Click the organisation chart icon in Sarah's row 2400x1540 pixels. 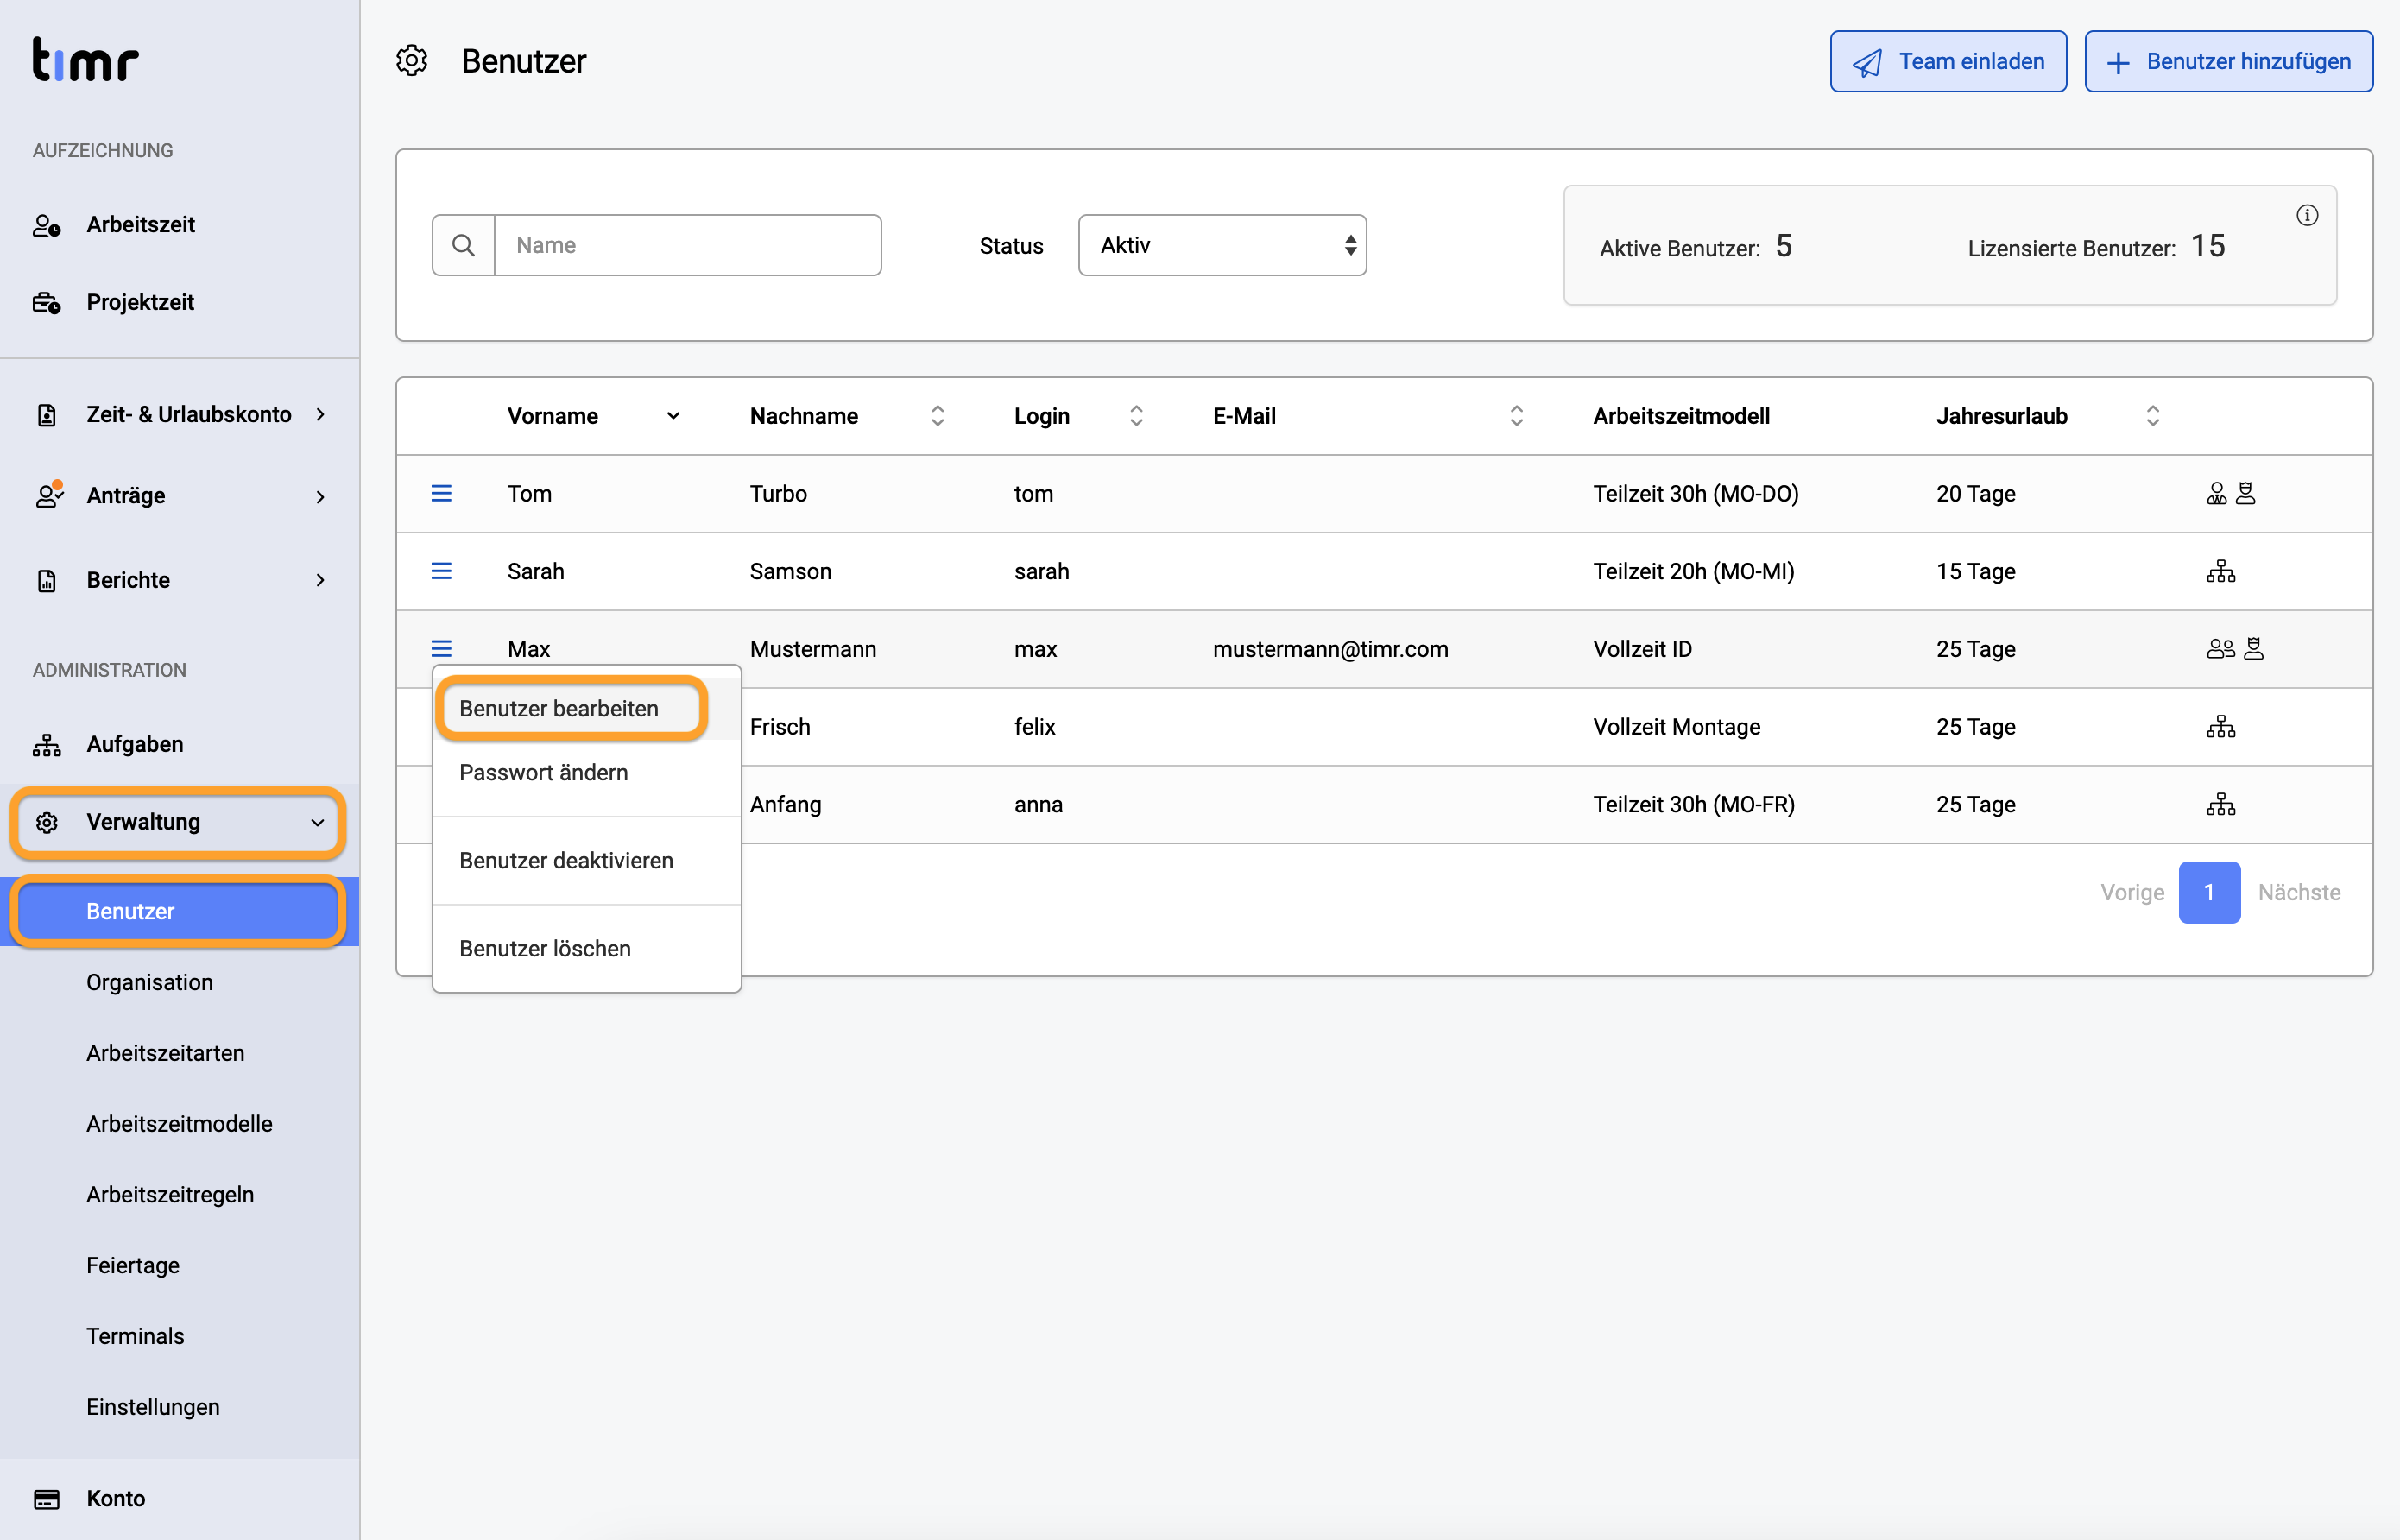coord(2220,571)
